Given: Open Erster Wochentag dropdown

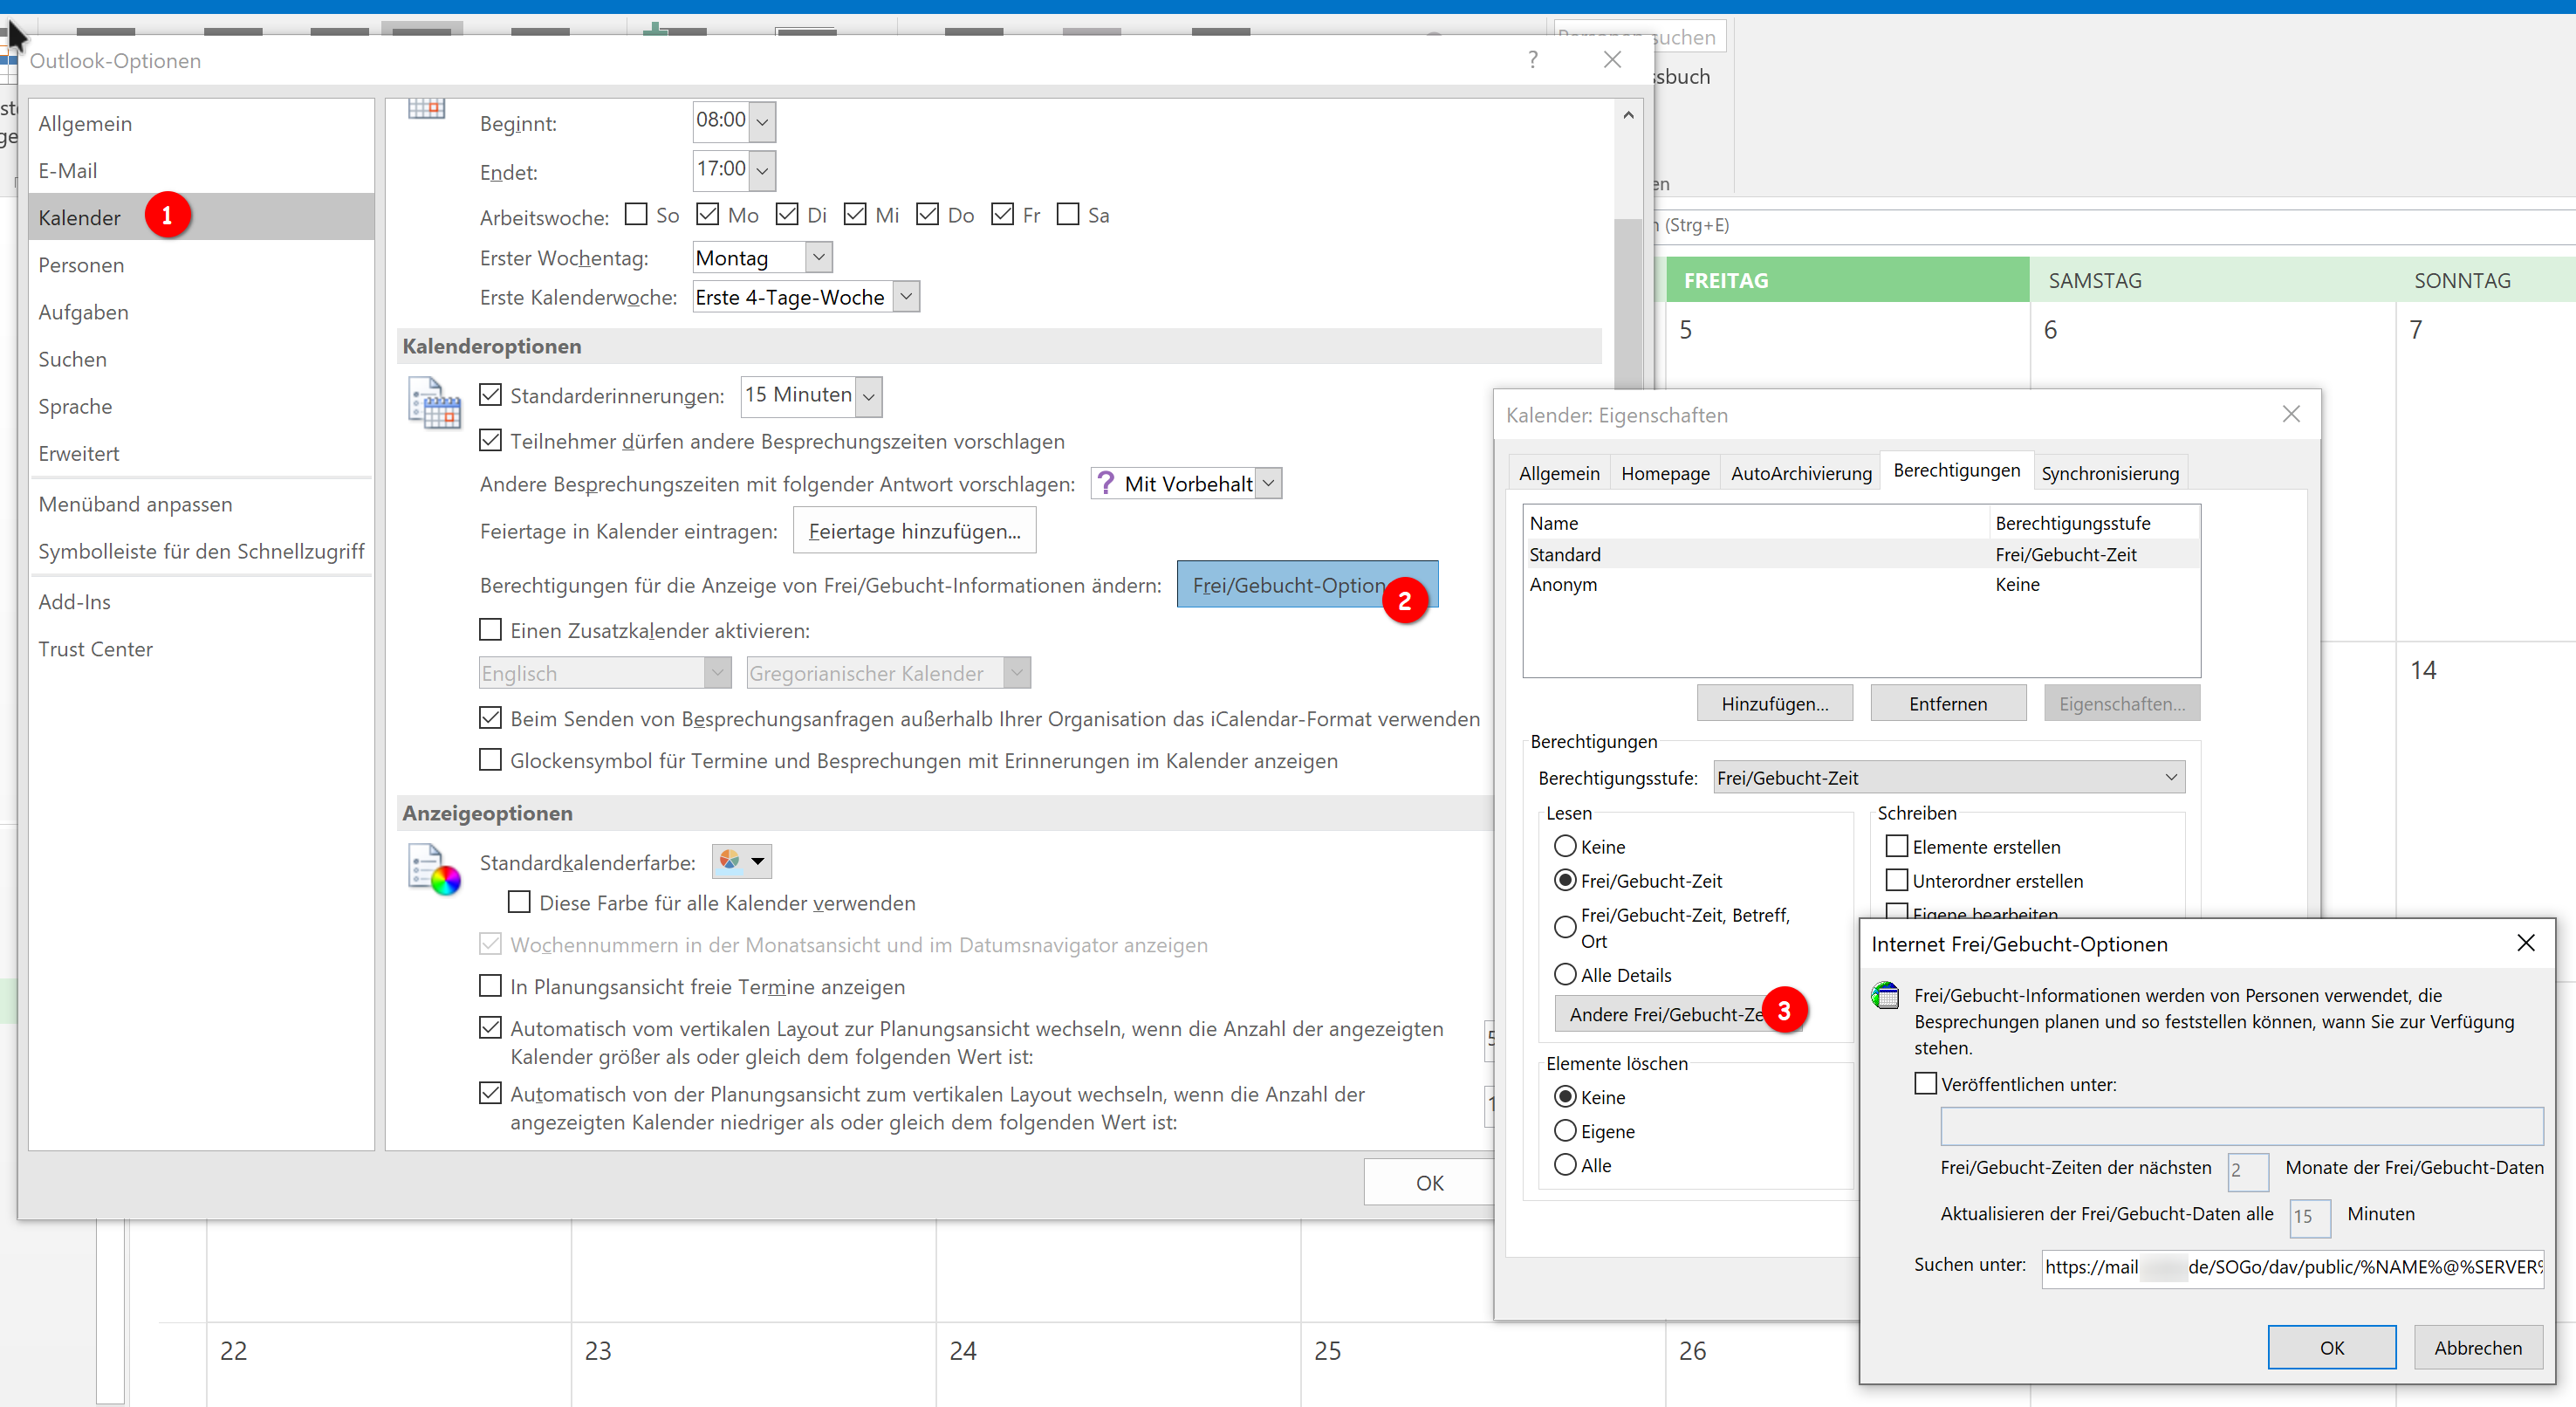Looking at the screenshot, I should [x=818, y=257].
